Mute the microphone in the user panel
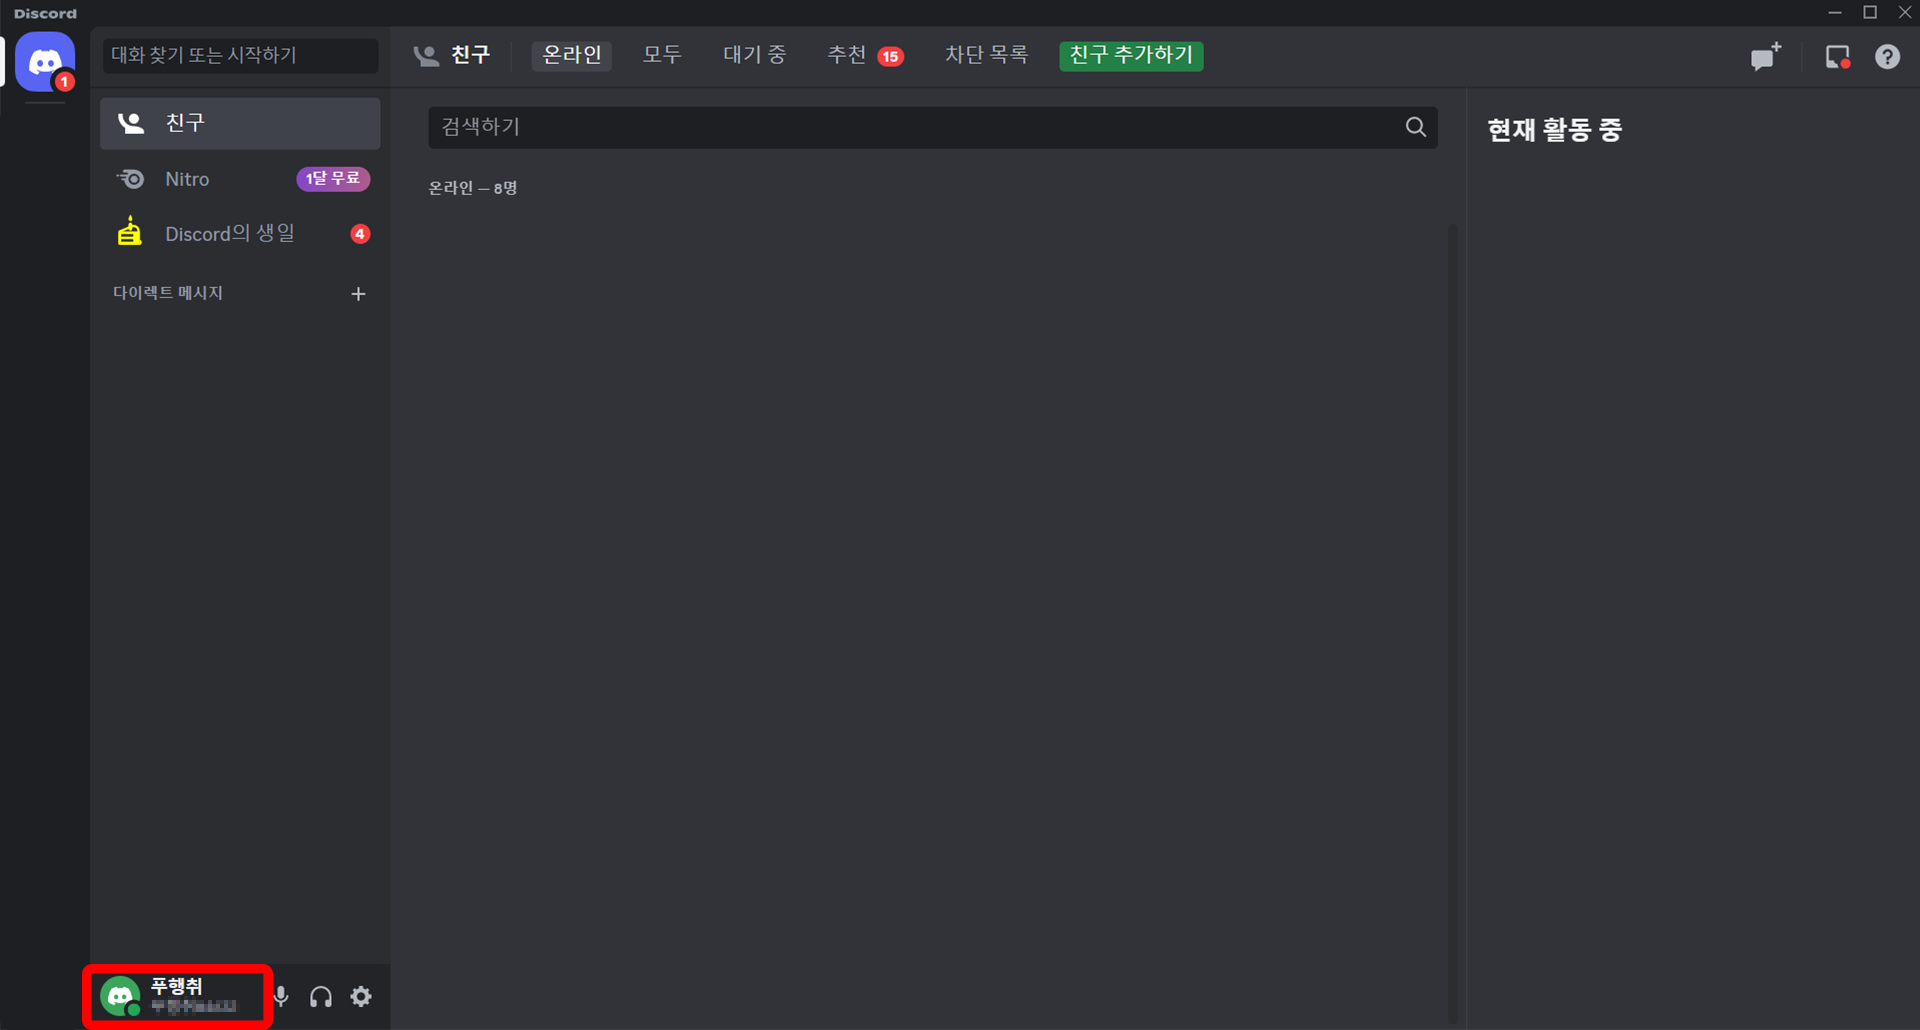This screenshot has height=1030, width=1920. [281, 997]
